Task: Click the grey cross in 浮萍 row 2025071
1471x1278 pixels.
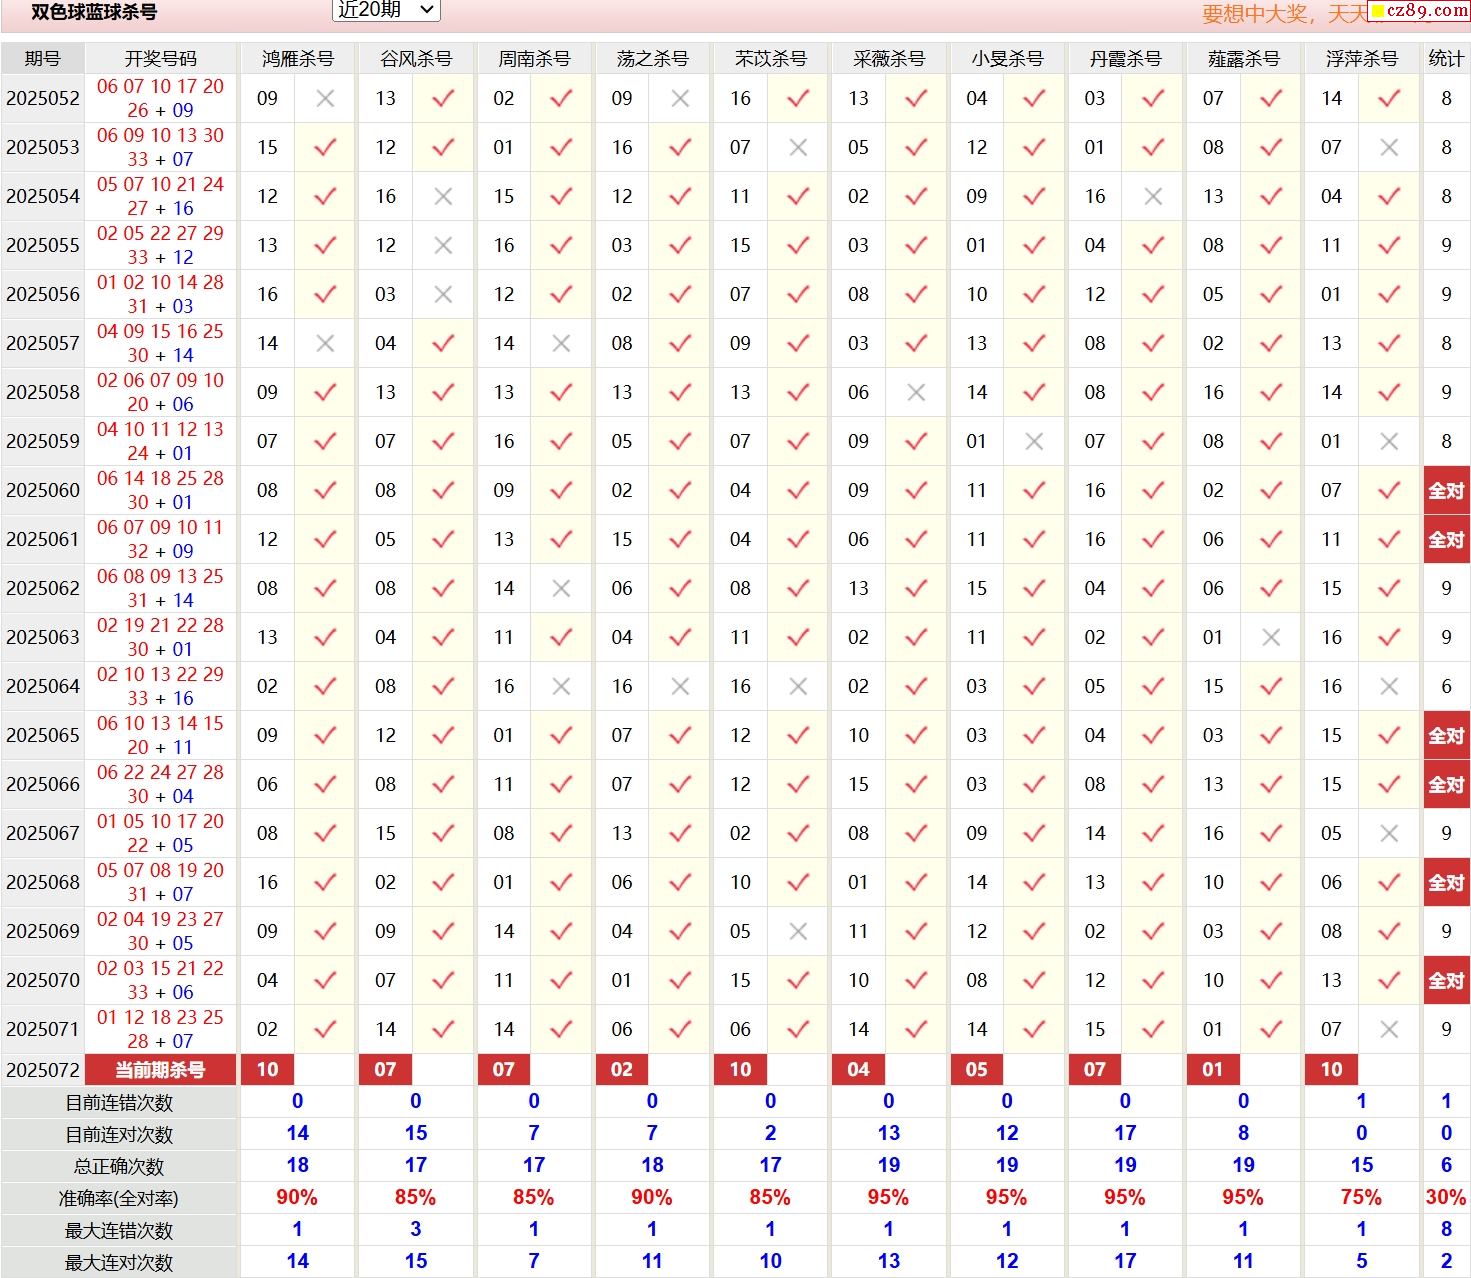Action: (1389, 1029)
